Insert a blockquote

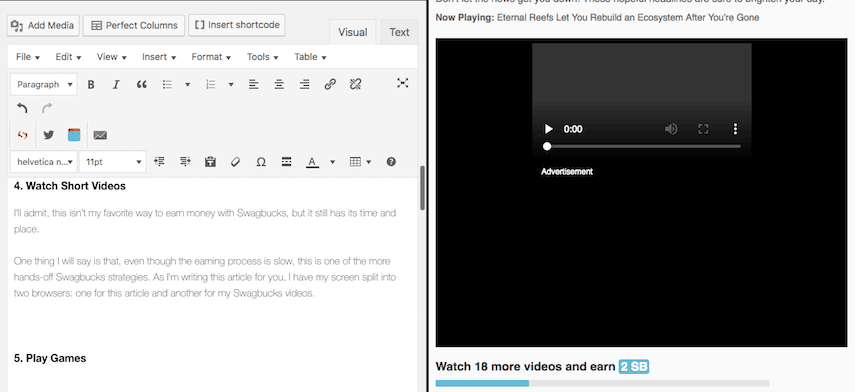click(142, 85)
